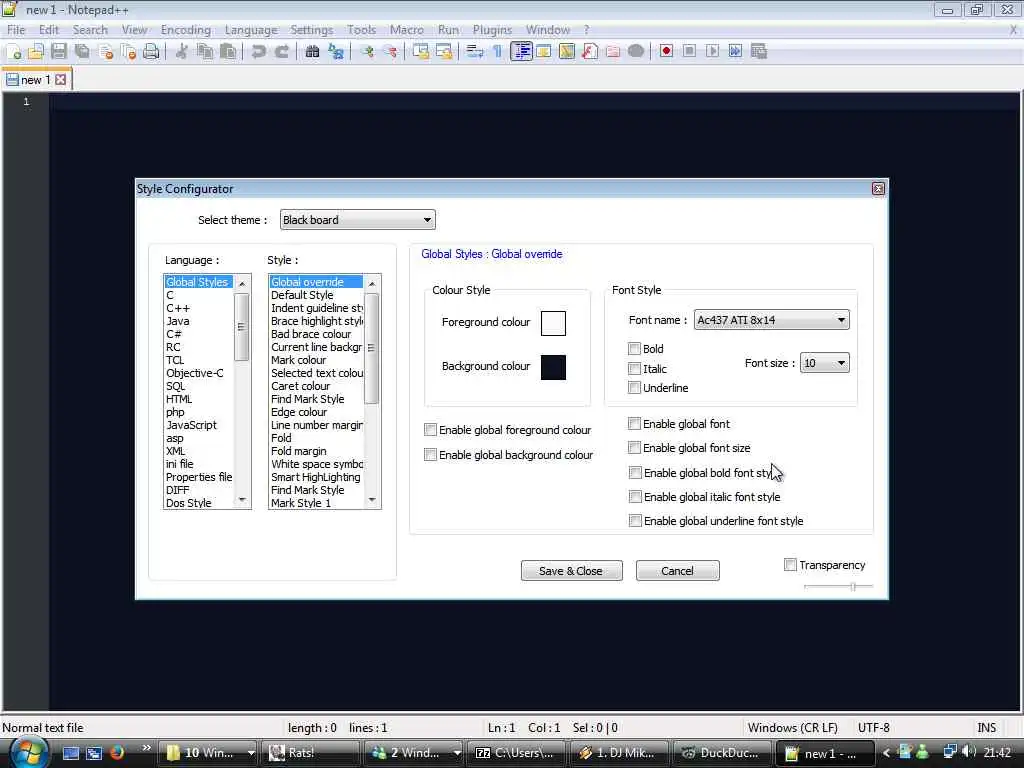Click the Start recording macro red icon
This screenshot has width=1024, height=768.
pyautogui.click(x=666, y=51)
